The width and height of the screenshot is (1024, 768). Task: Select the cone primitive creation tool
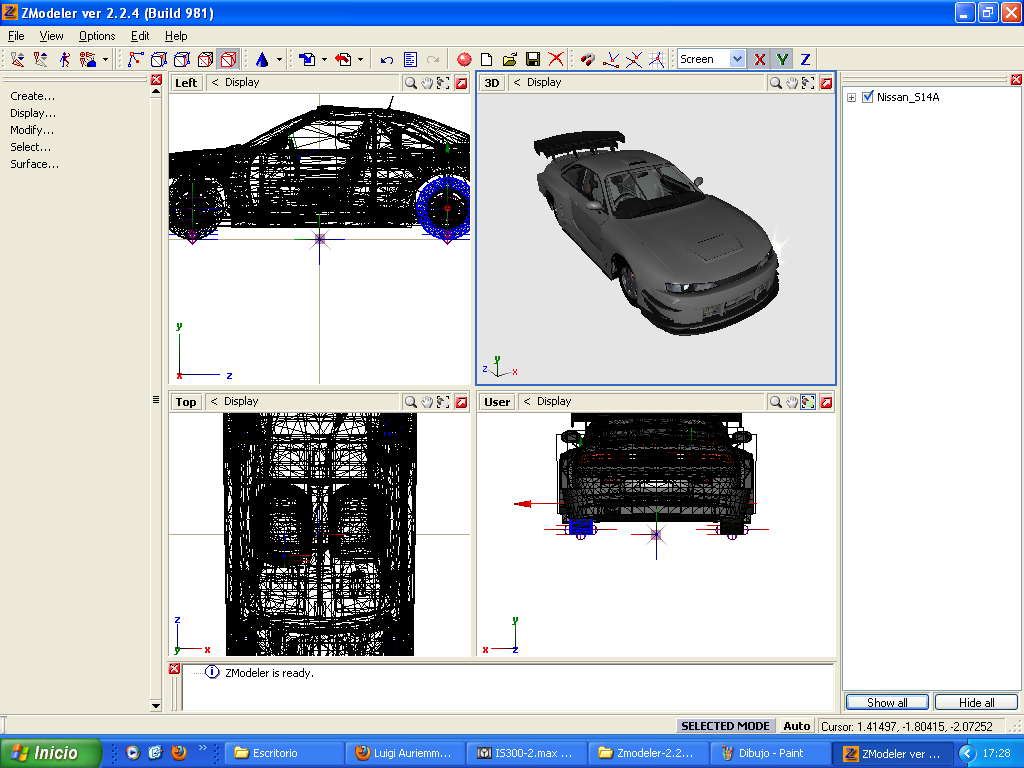pos(264,59)
